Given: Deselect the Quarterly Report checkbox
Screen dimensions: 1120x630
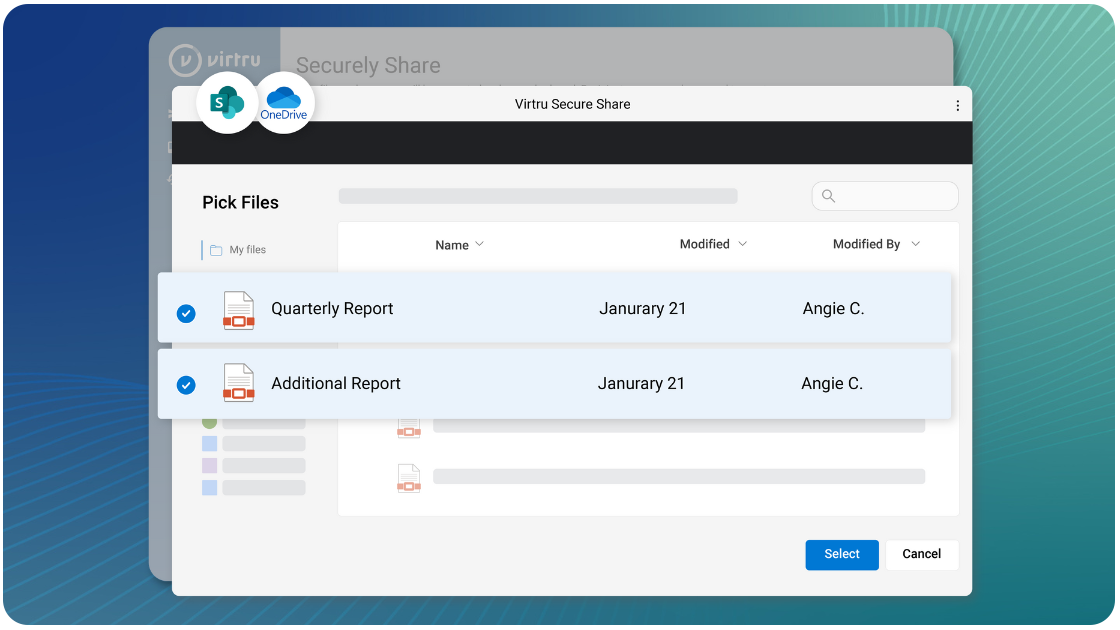Looking at the screenshot, I should [x=186, y=313].
